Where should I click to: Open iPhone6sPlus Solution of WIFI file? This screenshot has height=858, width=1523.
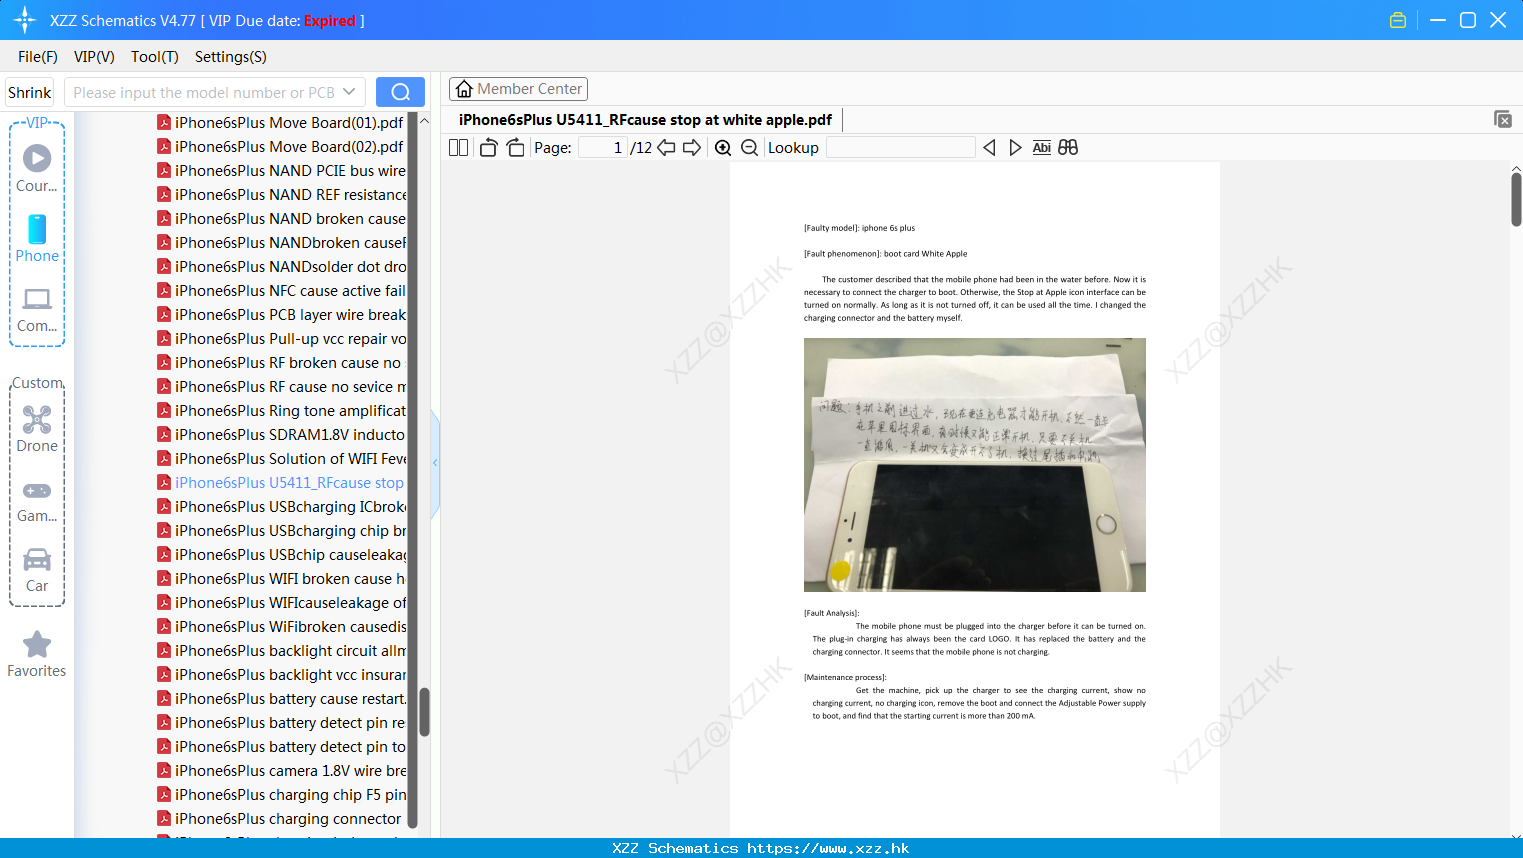[282, 459]
